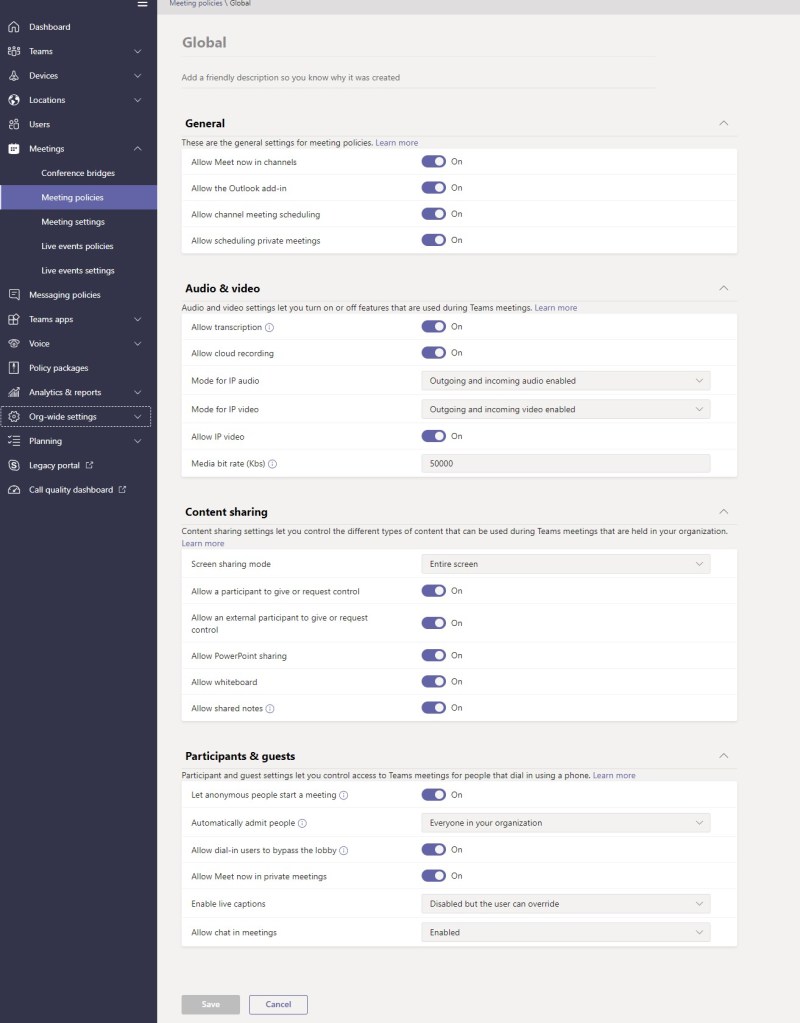The height and width of the screenshot is (1023, 800).
Task: Click the Dashboard home icon
Action: [x=14, y=27]
